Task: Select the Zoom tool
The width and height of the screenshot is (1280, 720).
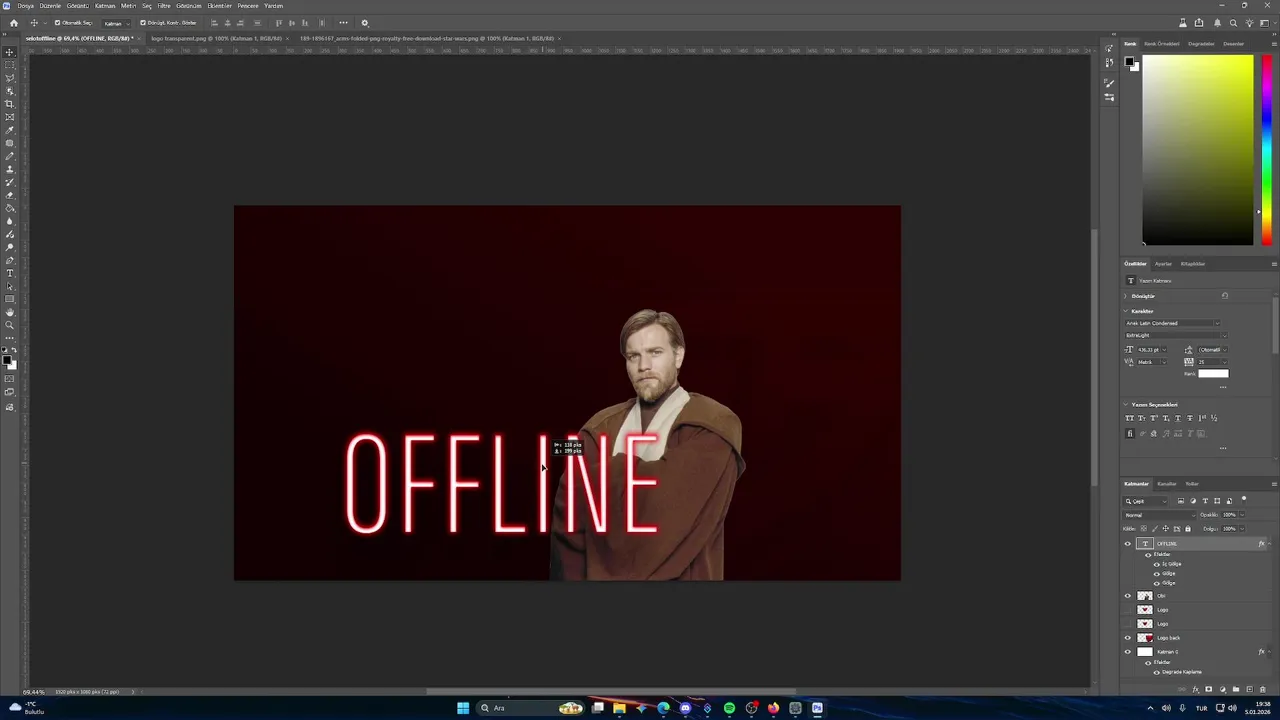Action: click(x=10, y=325)
